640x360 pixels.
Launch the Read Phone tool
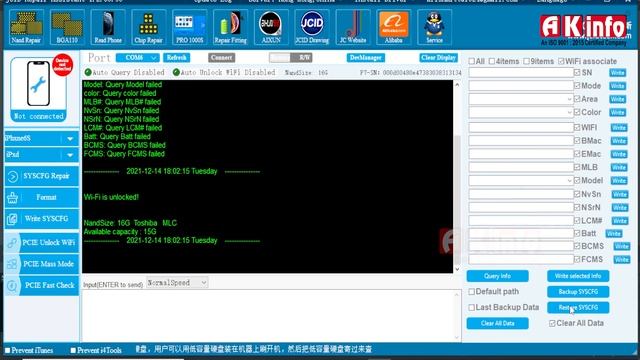tap(108, 27)
